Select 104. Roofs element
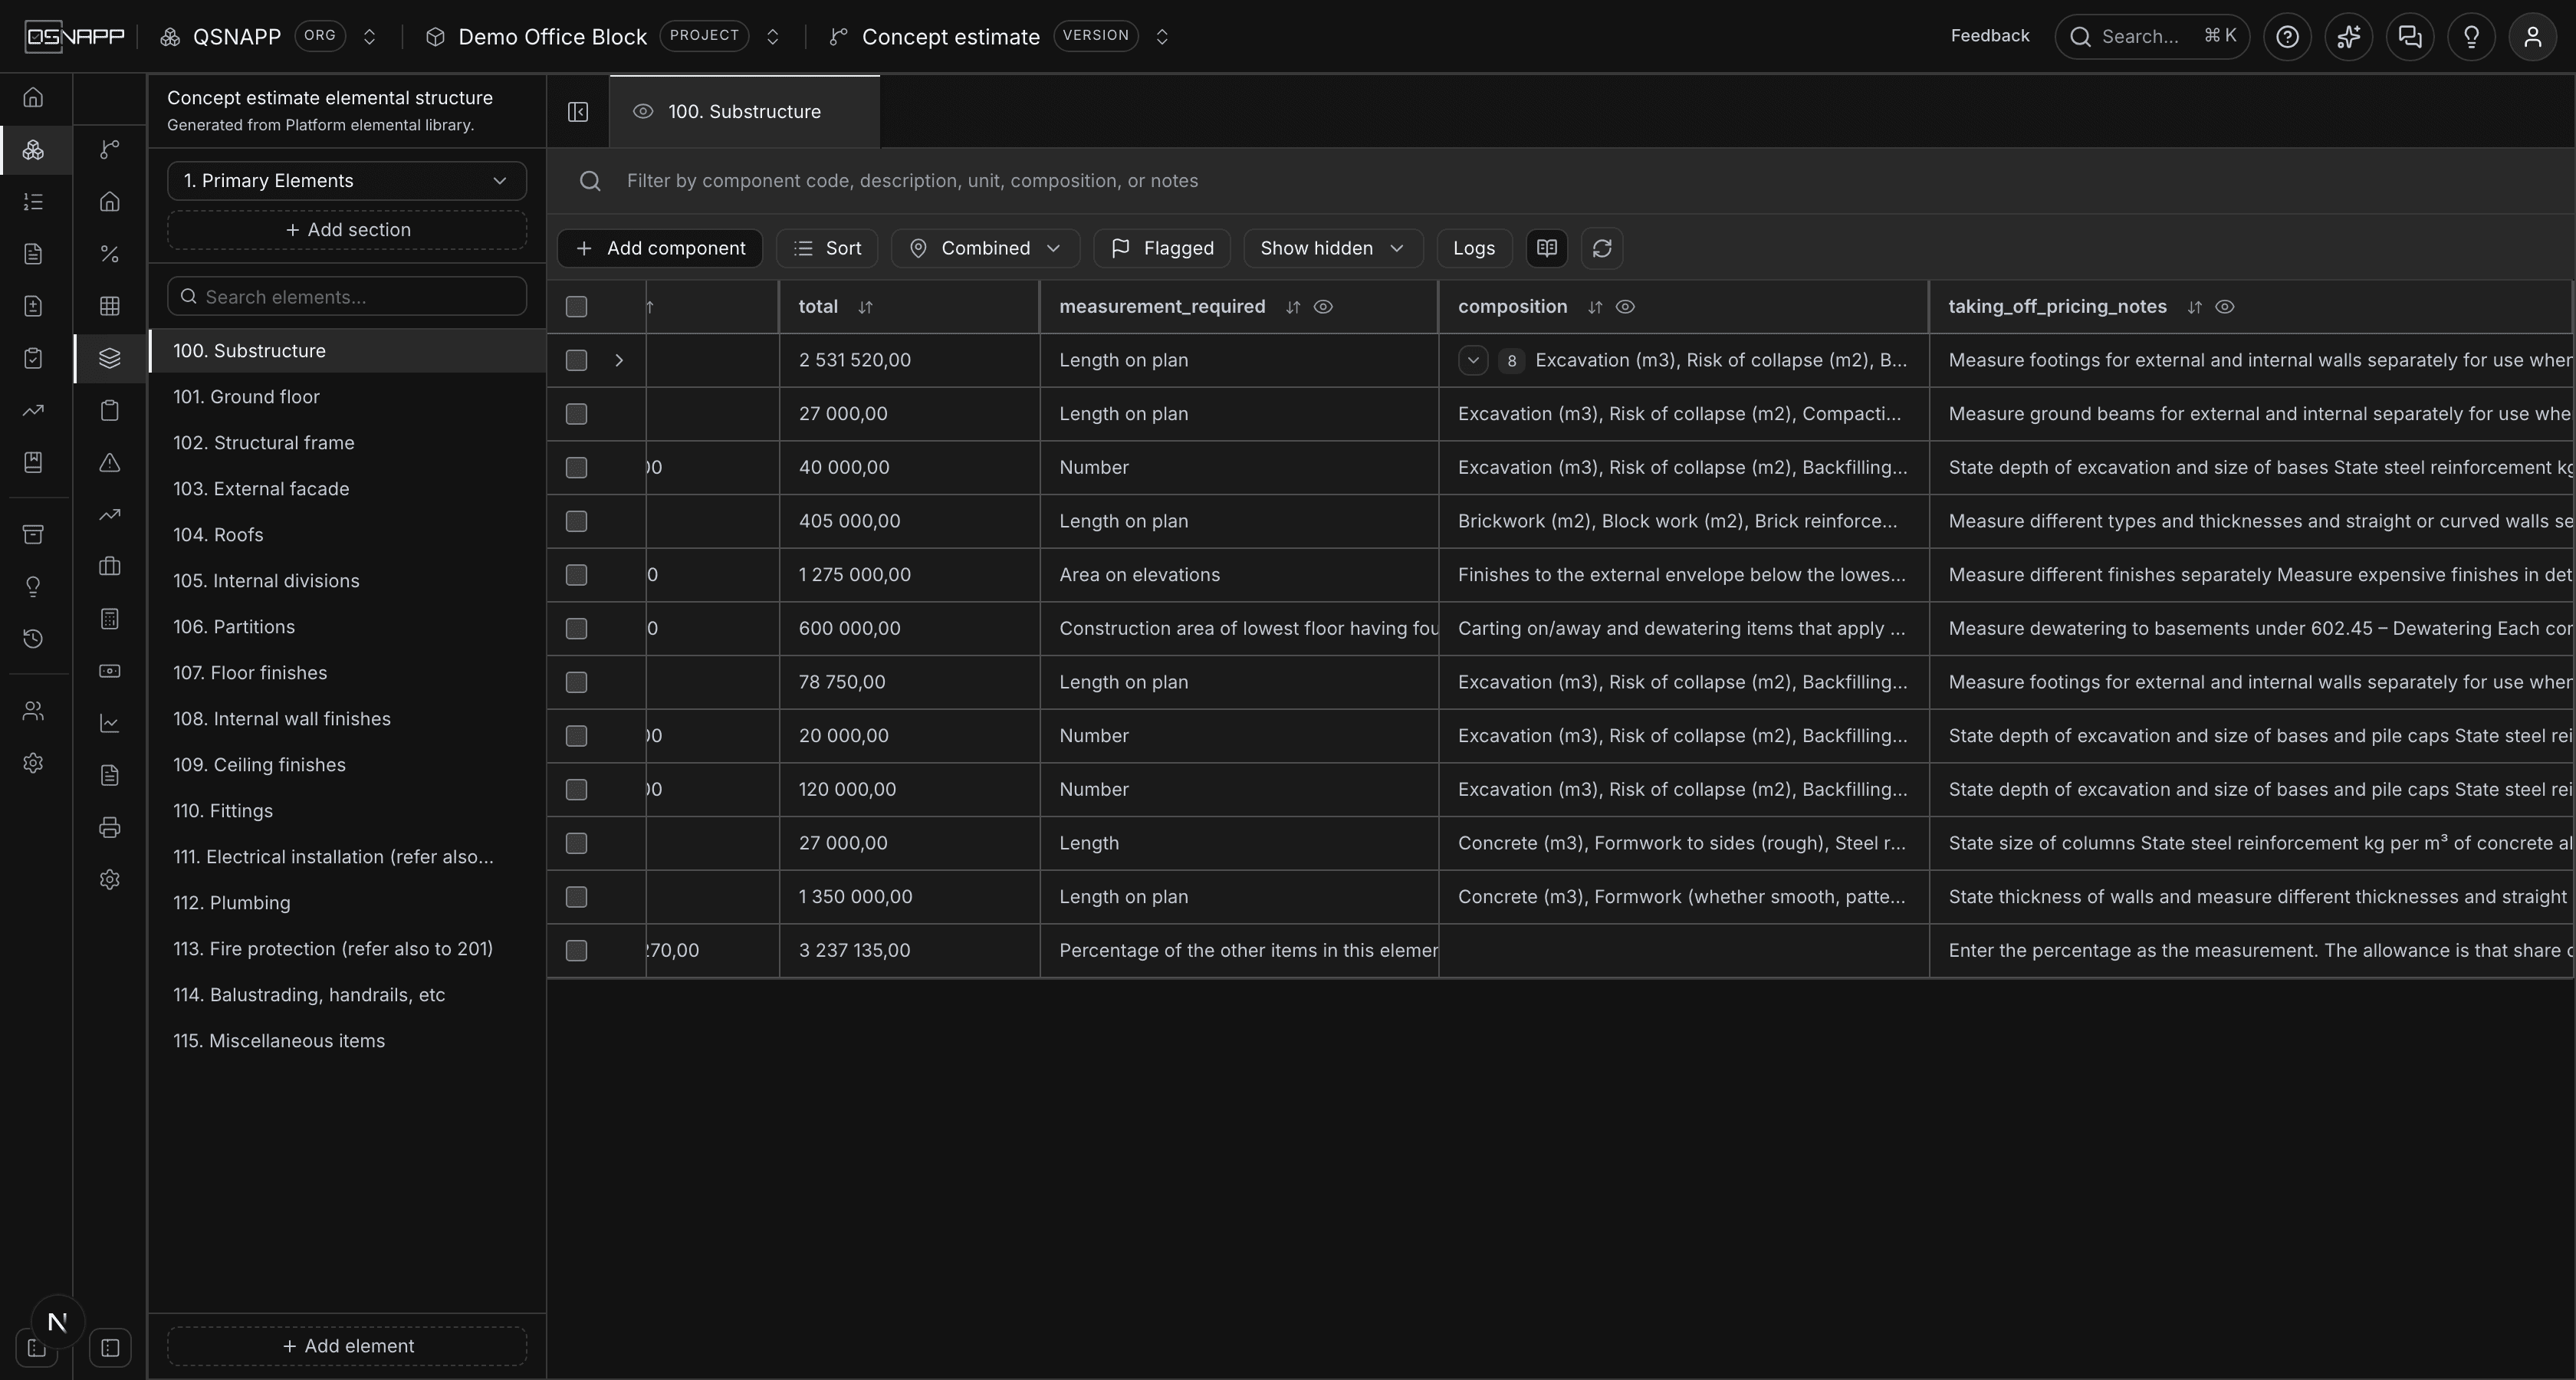 [x=347, y=535]
